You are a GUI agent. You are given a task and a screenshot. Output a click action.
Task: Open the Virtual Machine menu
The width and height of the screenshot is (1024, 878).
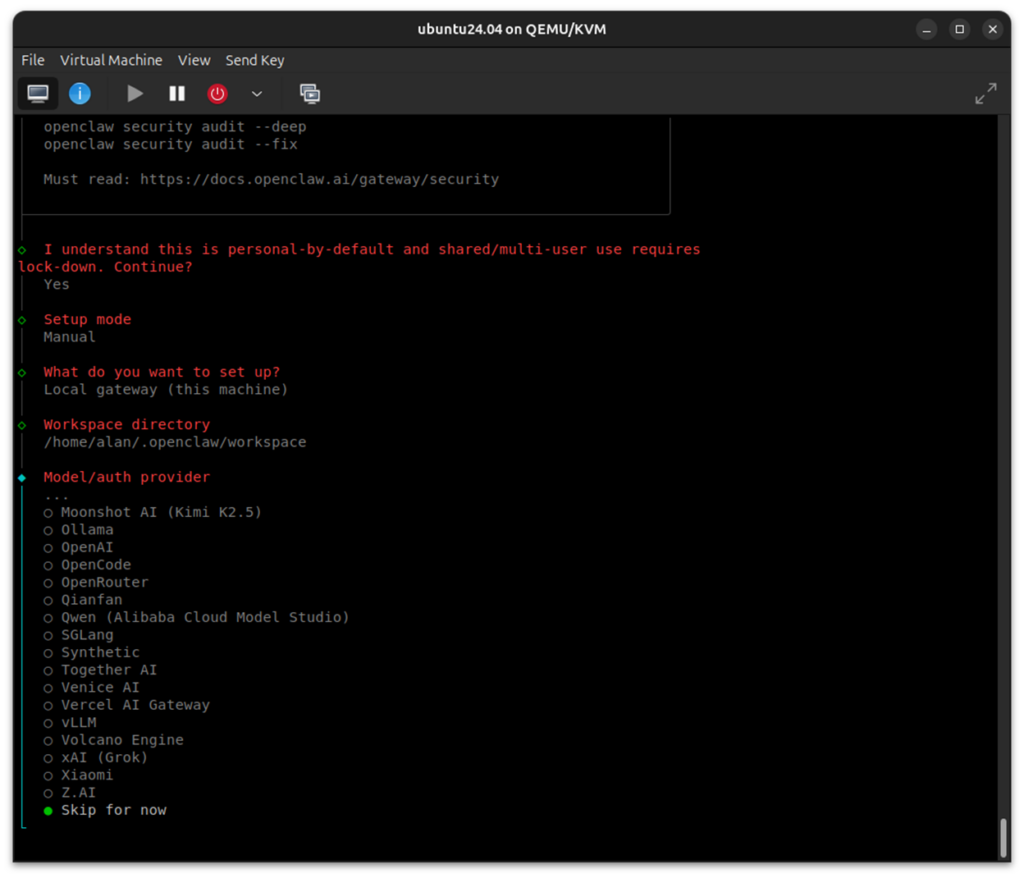[111, 60]
